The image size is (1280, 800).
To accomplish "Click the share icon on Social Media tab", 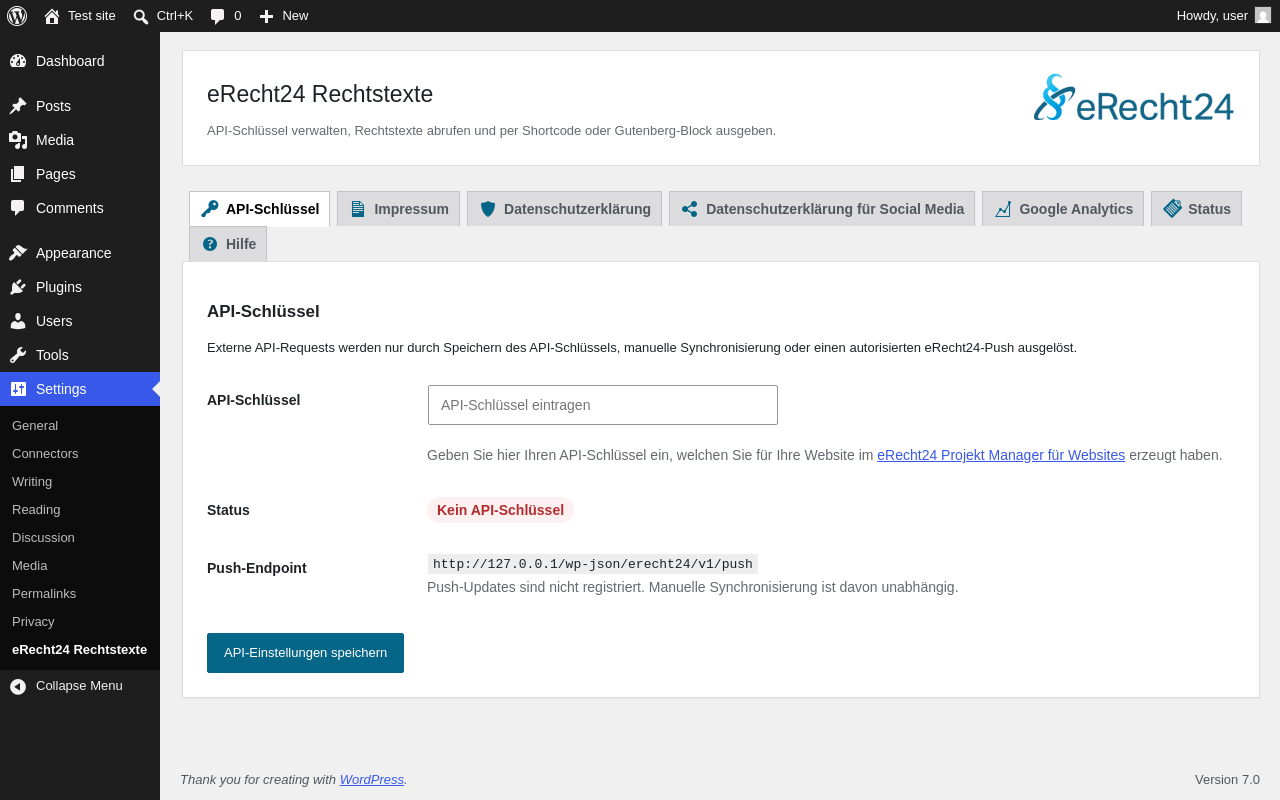I will pyautogui.click(x=689, y=209).
